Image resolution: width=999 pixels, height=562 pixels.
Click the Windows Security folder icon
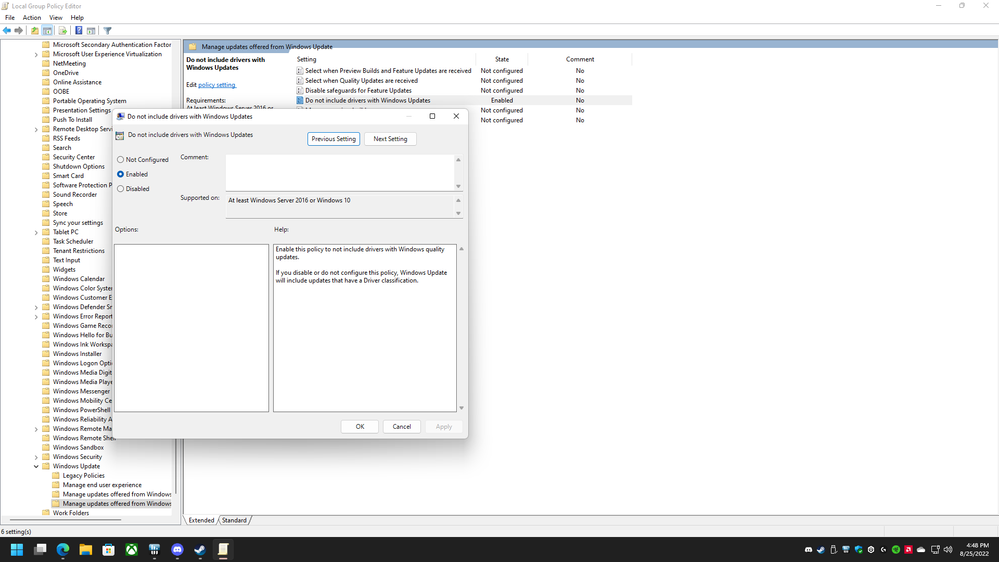click(46, 457)
